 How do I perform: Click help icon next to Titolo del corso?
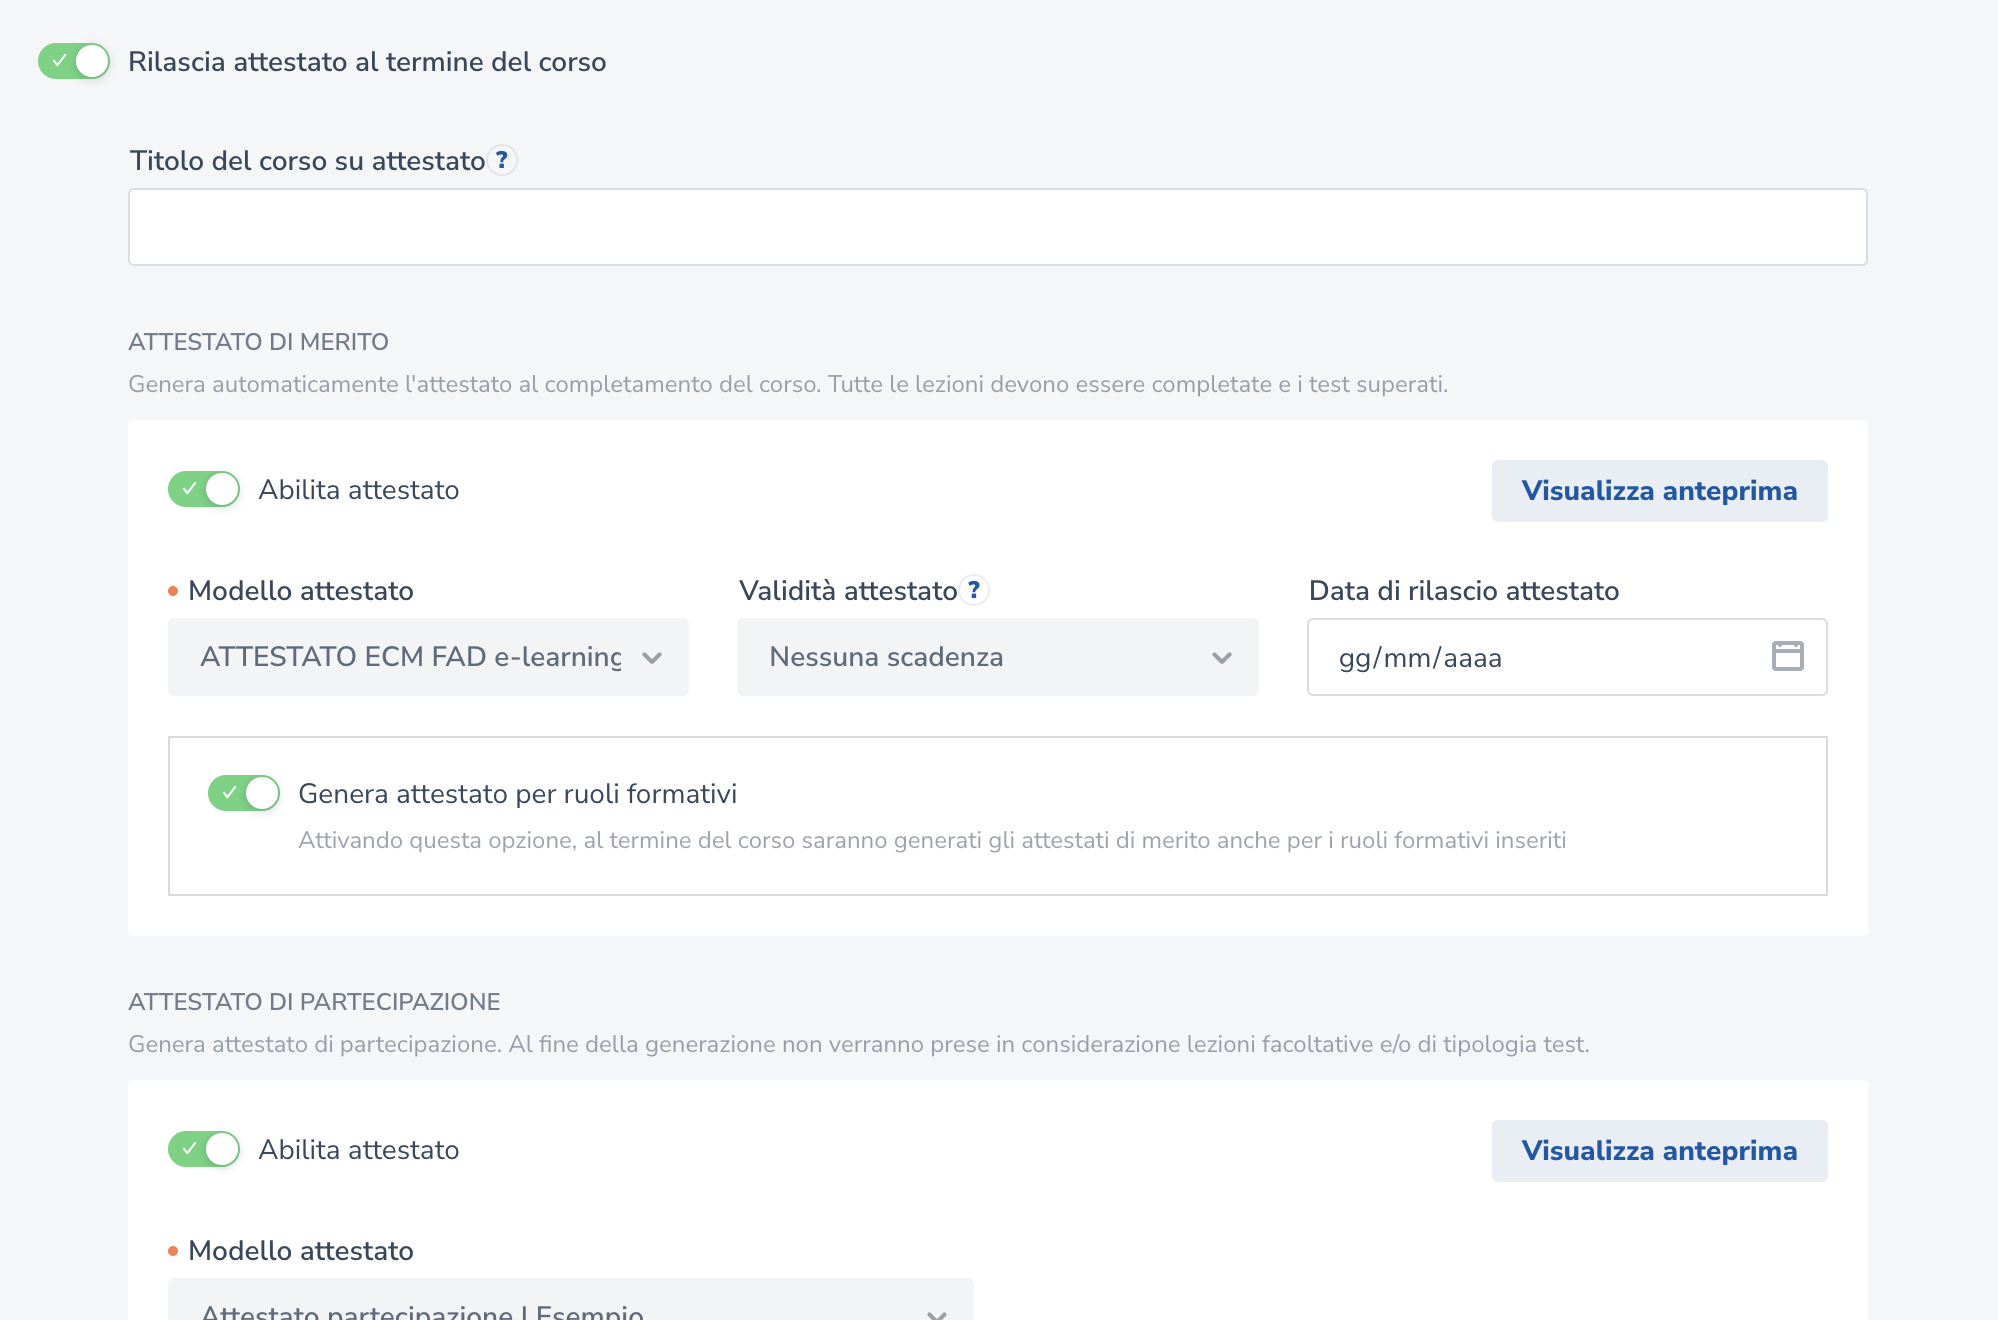pyautogui.click(x=502, y=160)
